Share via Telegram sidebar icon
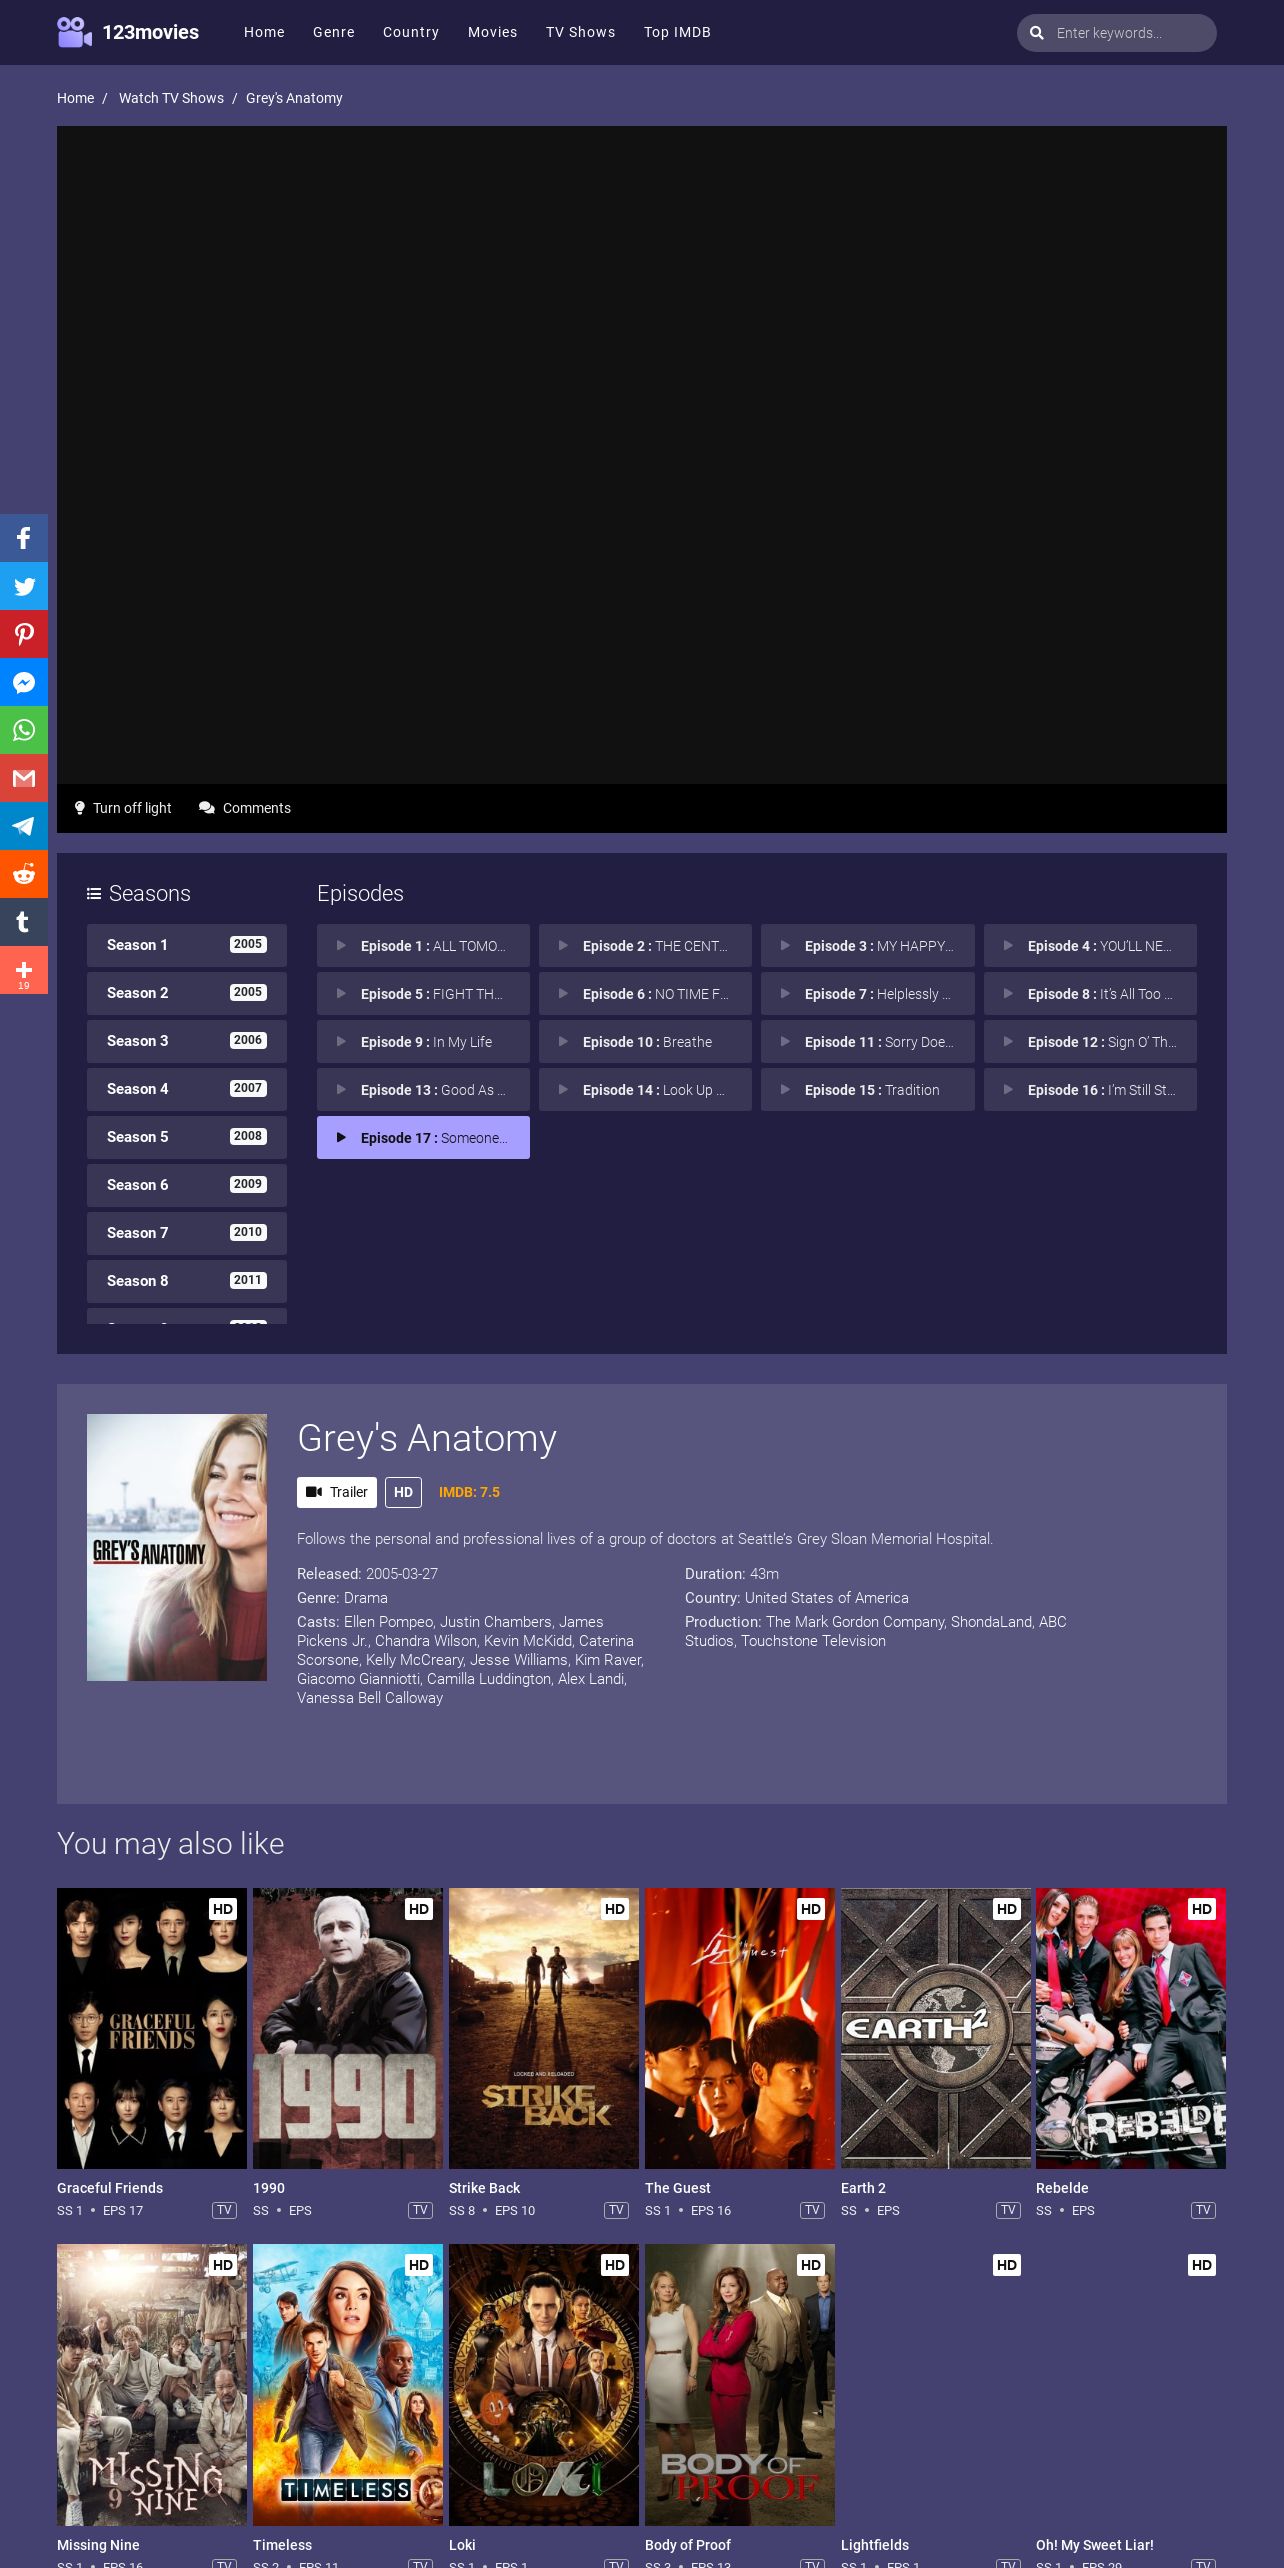The image size is (1284, 2568). [x=24, y=826]
